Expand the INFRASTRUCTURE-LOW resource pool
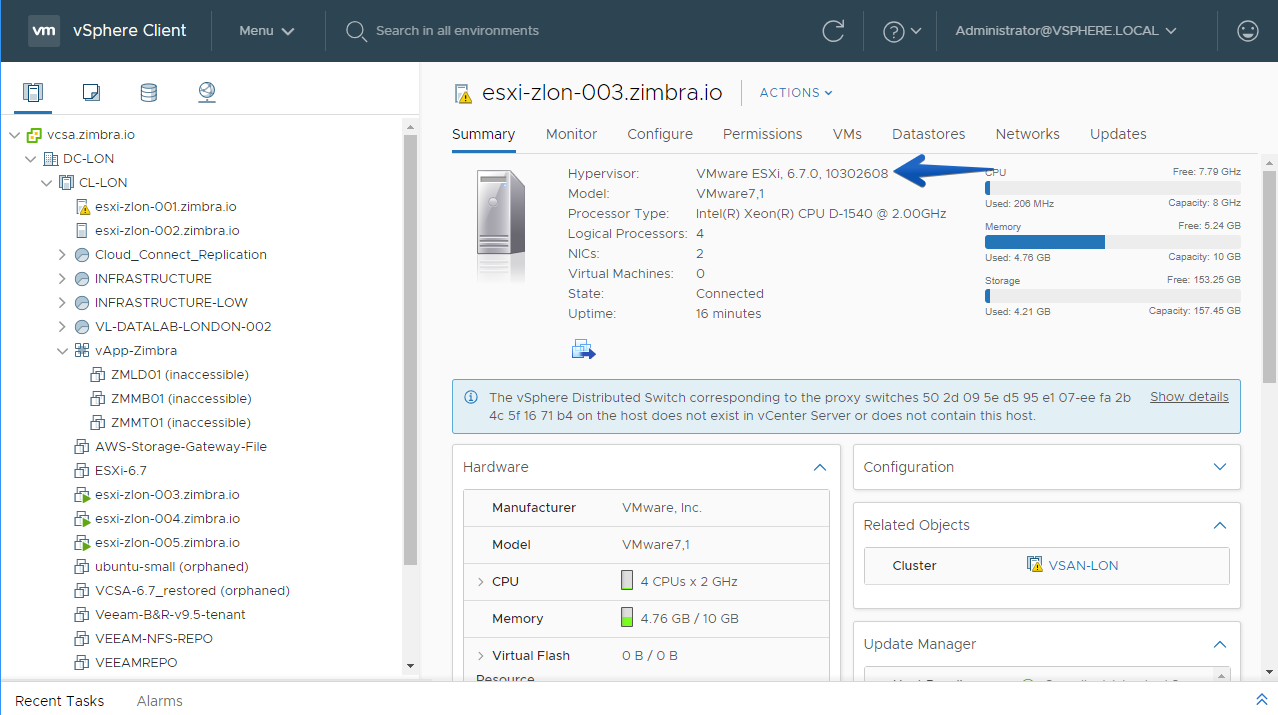Image resolution: width=1278 pixels, height=715 pixels. (62, 303)
